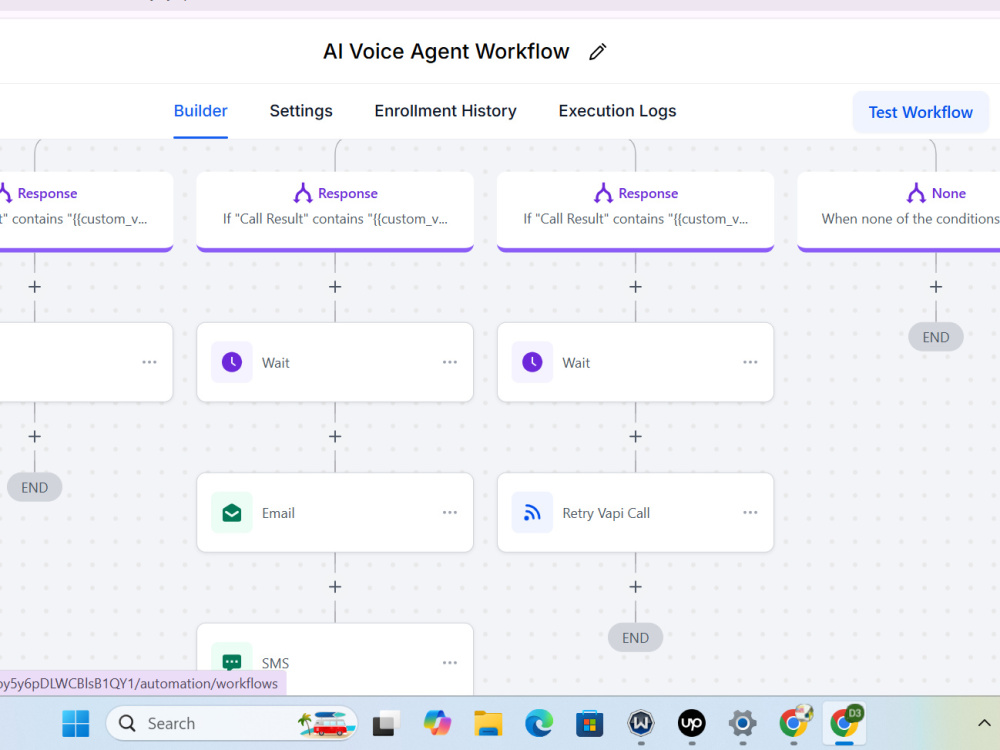Viewport: 1000px width, 750px height.
Task: Select the None branch card
Action: (x=899, y=212)
